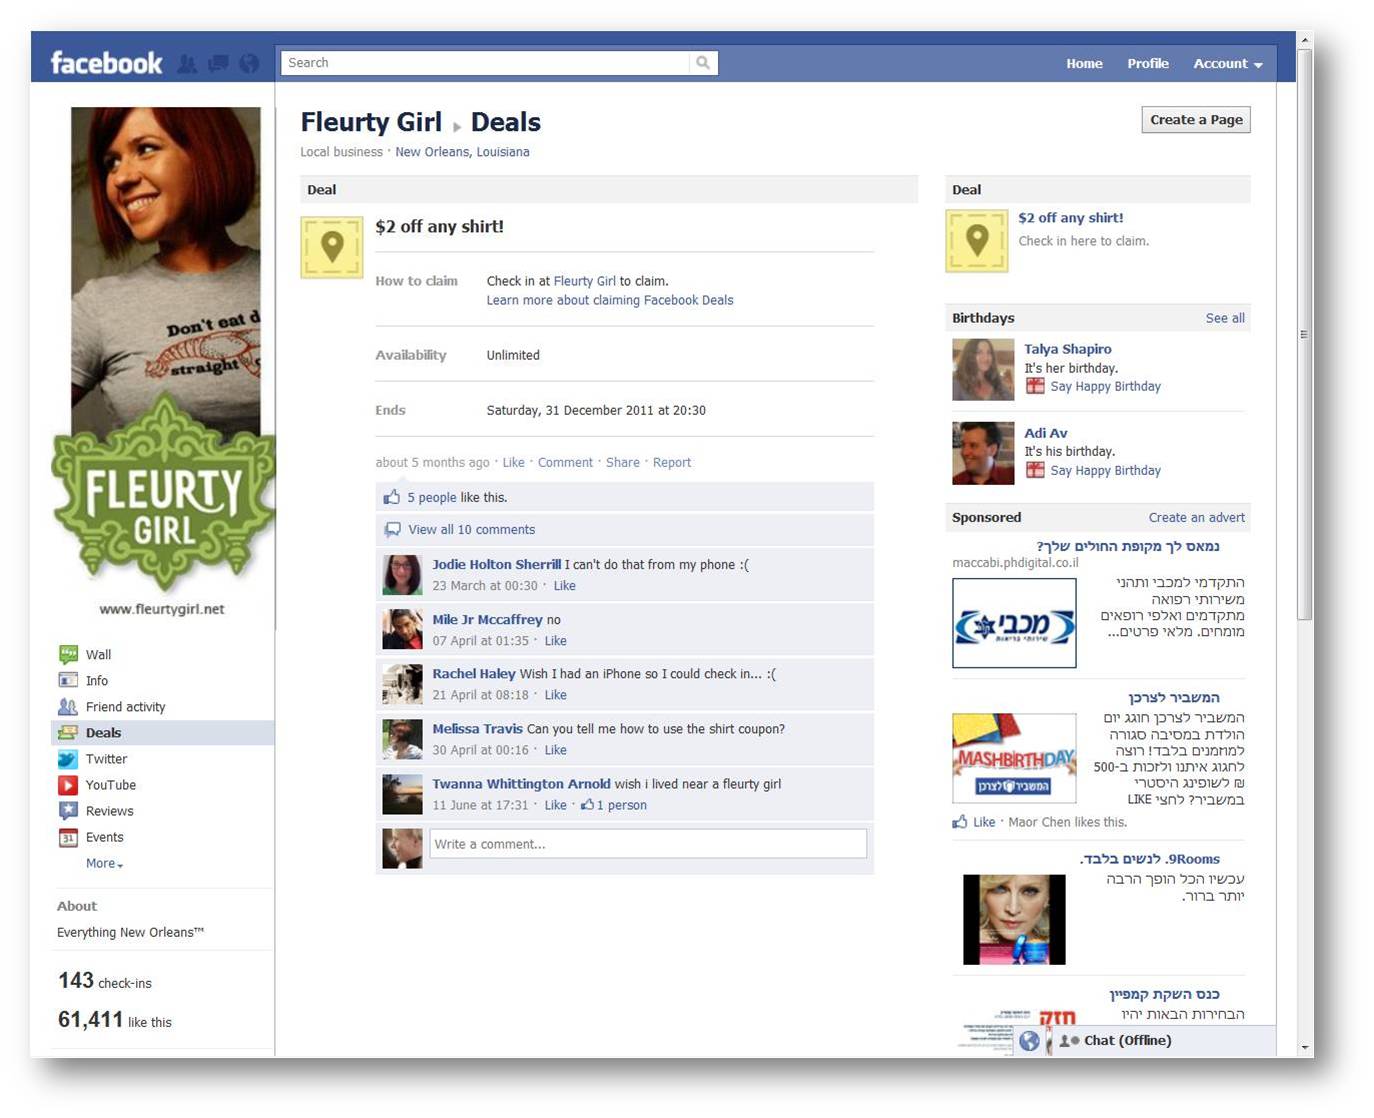Click the Write a comment box
The height and width of the screenshot is (1118, 1374).
648,844
